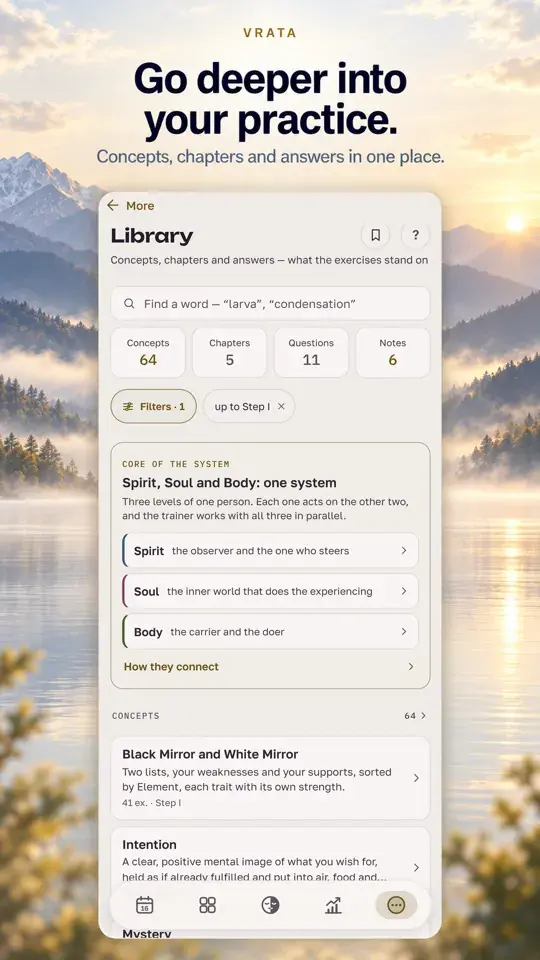Select the Concepts 64 tab card
540x960 pixels.
[x=148, y=353]
